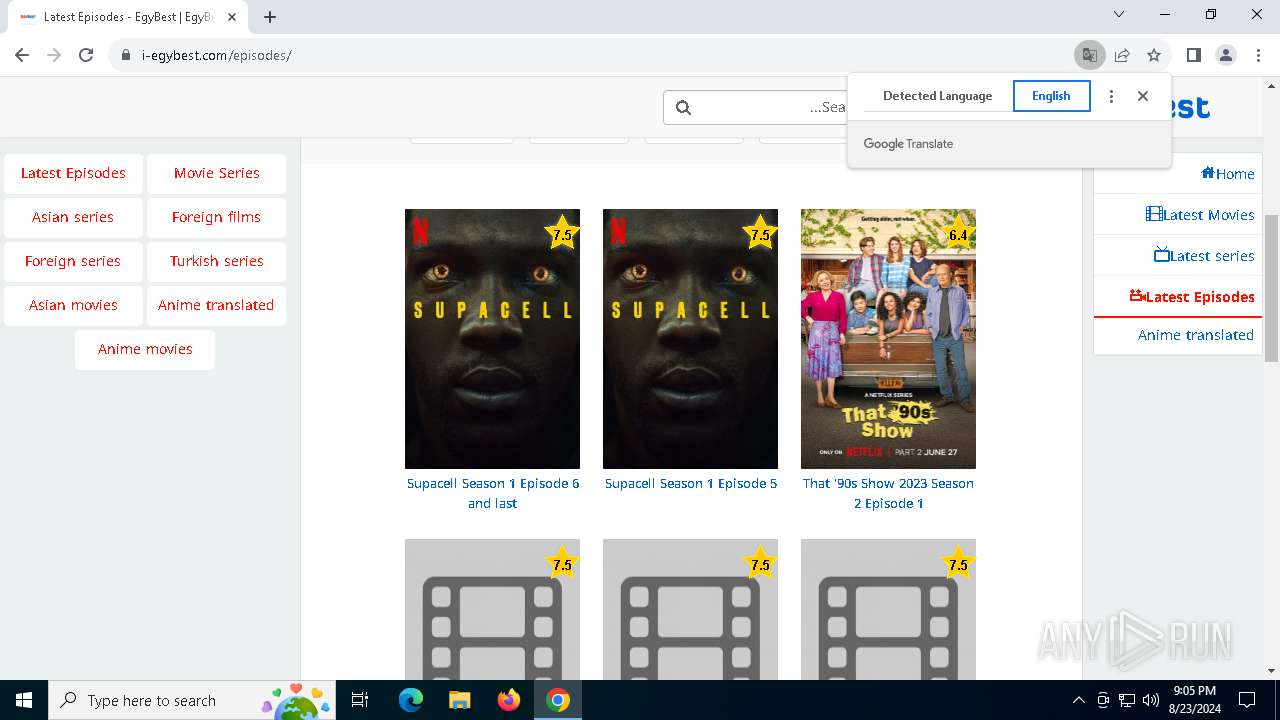Viewport: 1280px width, 720px height.
Task: Bookmark this page with the star icon
Action: pyautogui.click(x=1154, y=55)
